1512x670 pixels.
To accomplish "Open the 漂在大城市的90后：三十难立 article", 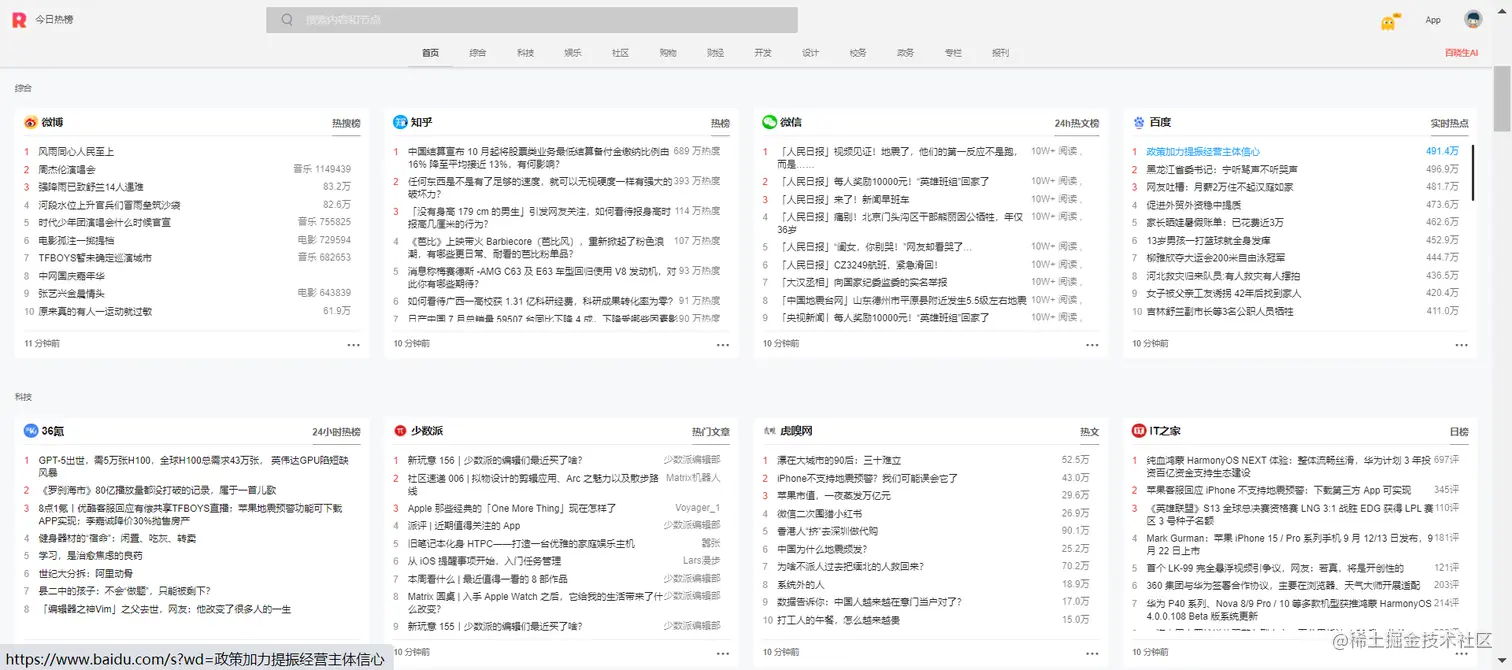I will 839,460.
